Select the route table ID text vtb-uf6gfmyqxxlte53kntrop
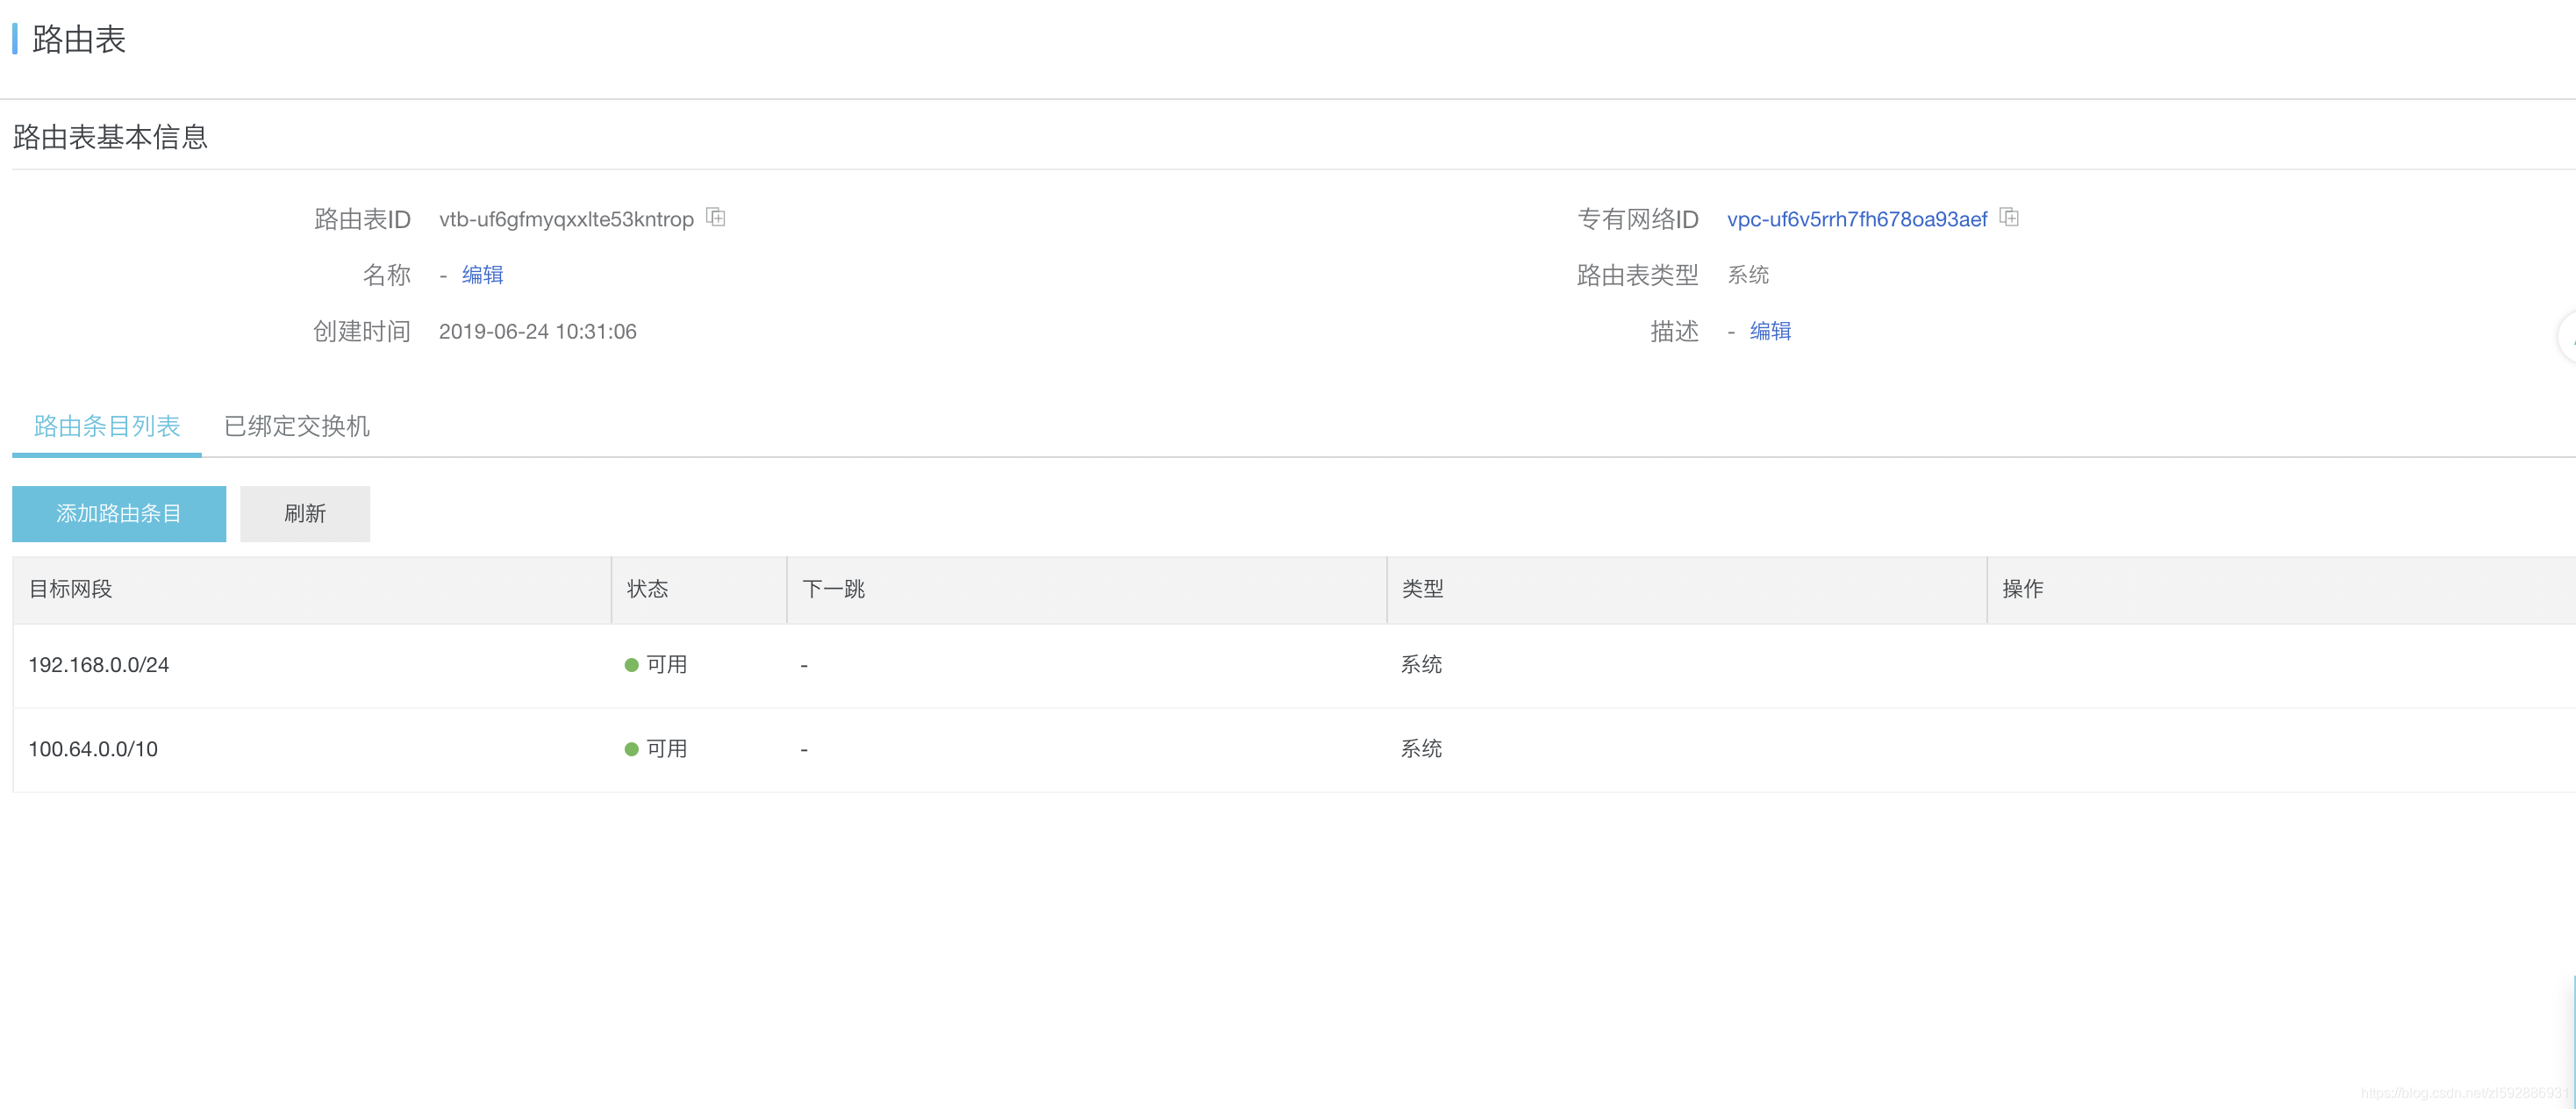 pyautogui.click(x=566, y=219)
